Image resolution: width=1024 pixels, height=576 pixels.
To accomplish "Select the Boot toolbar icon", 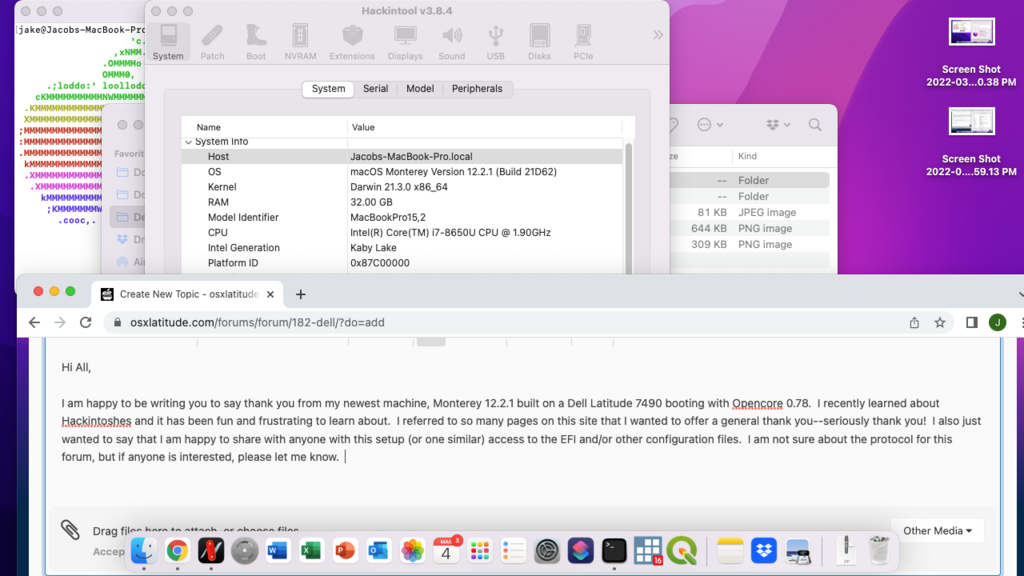I will pyautogui.click(x=256, y=42).
